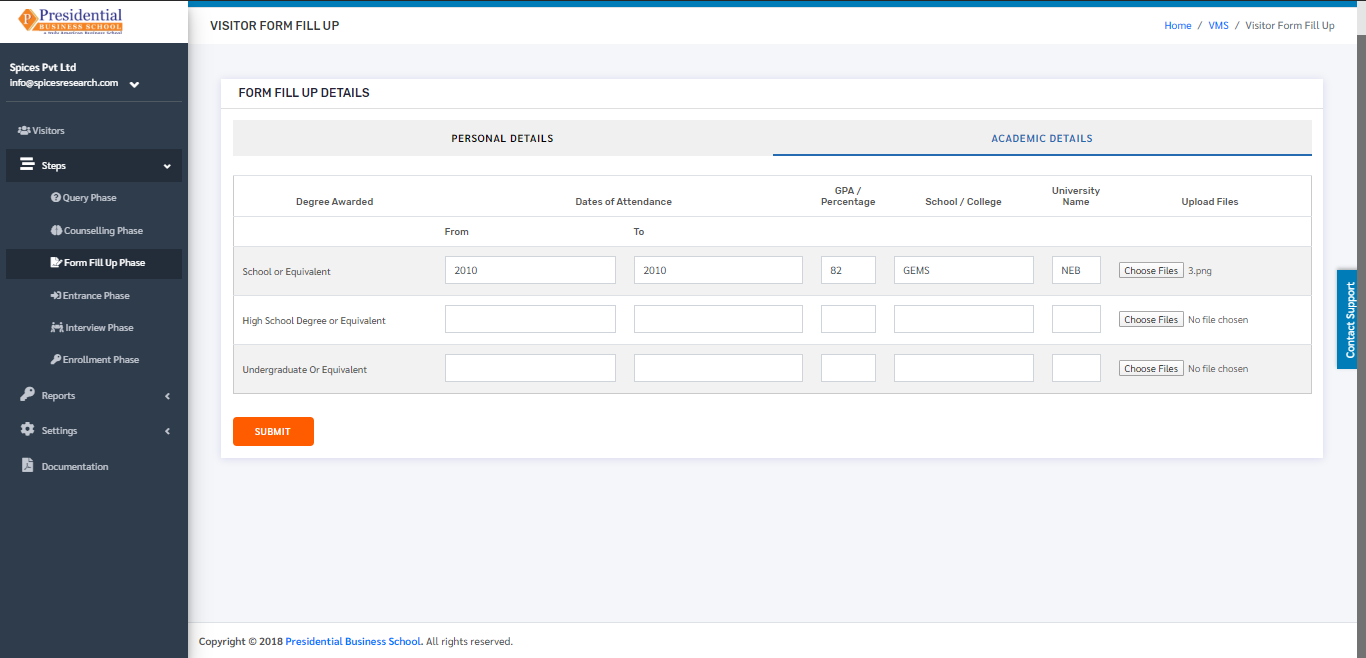The width and height of the screenshot is (1366, 658).
Task: Click the orange Submit button
Action: tap(273, 431)
